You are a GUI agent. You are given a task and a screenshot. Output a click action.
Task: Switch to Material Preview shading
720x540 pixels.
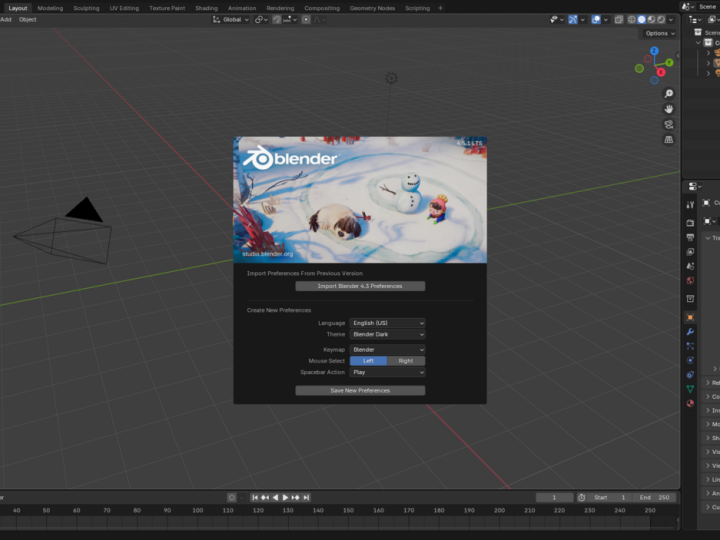(651, 20)
